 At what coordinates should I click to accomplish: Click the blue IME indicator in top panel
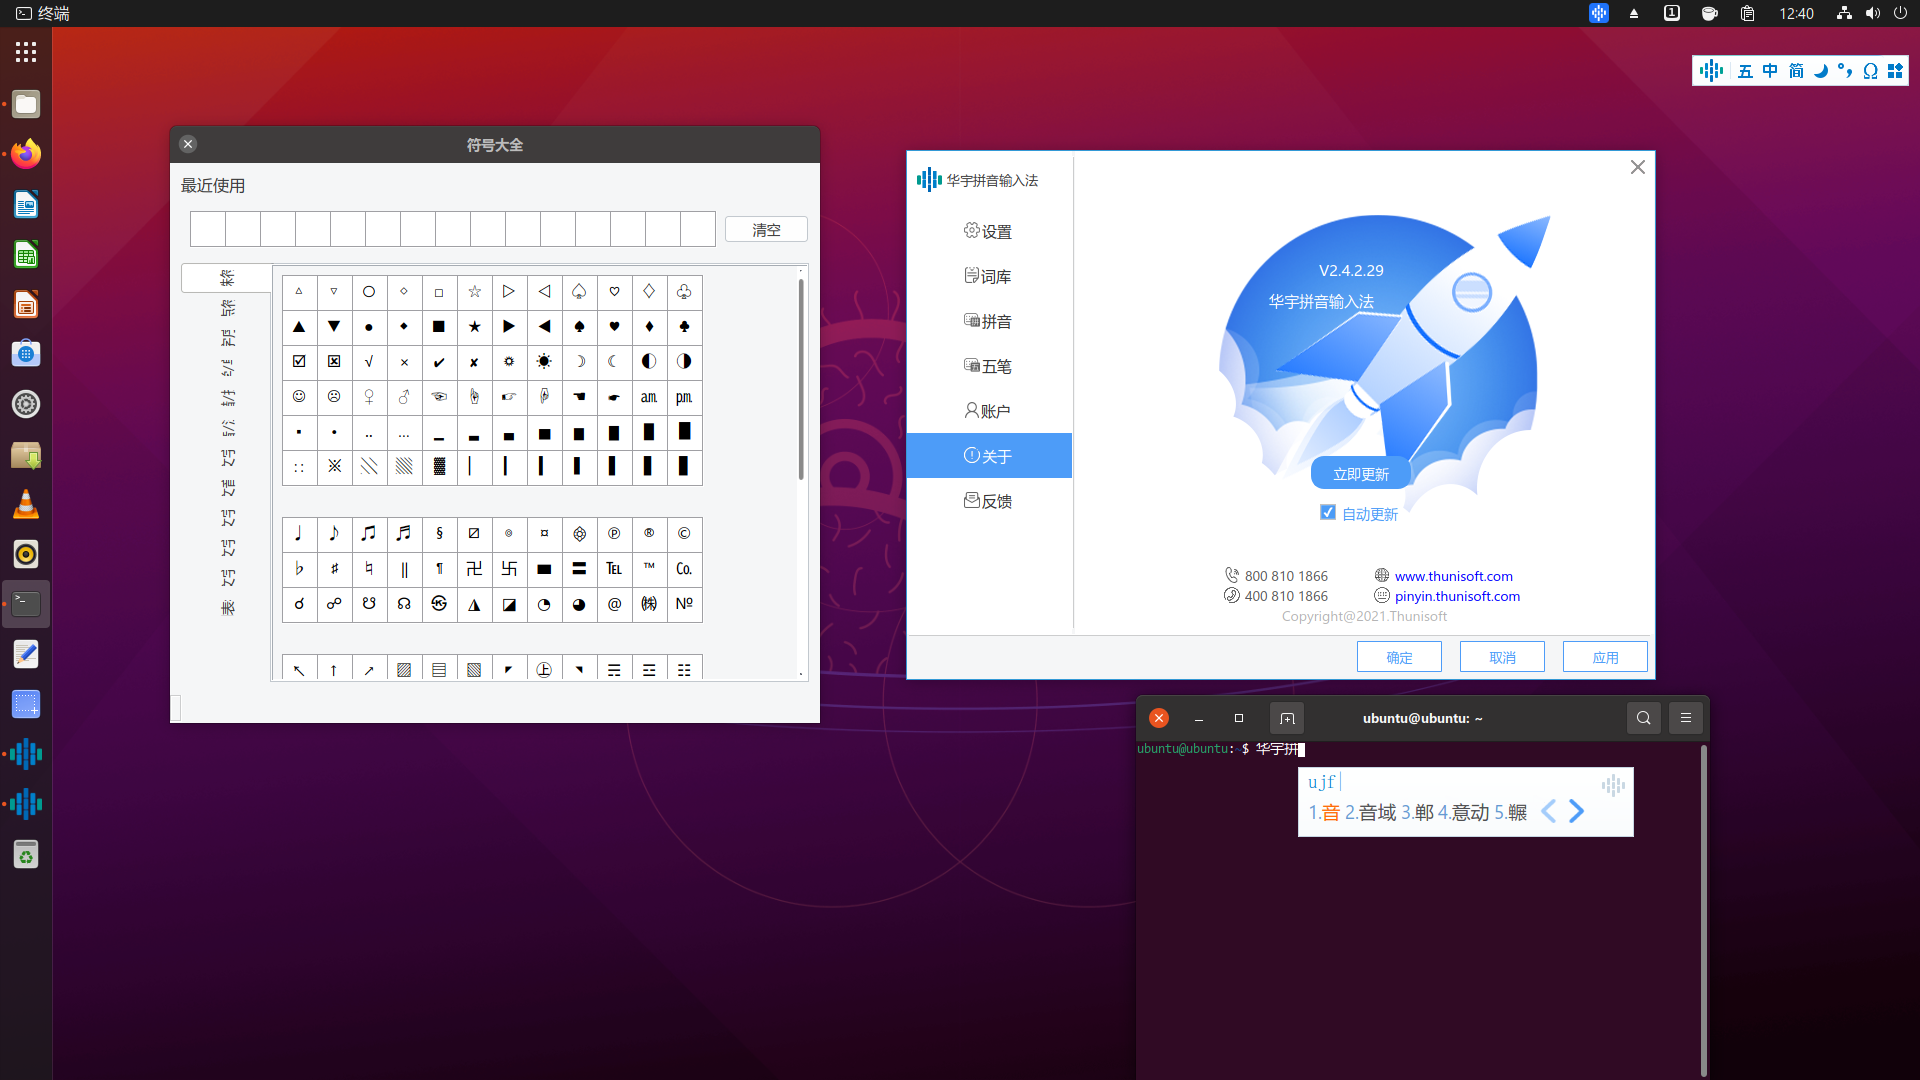[x=1599, y=13]
